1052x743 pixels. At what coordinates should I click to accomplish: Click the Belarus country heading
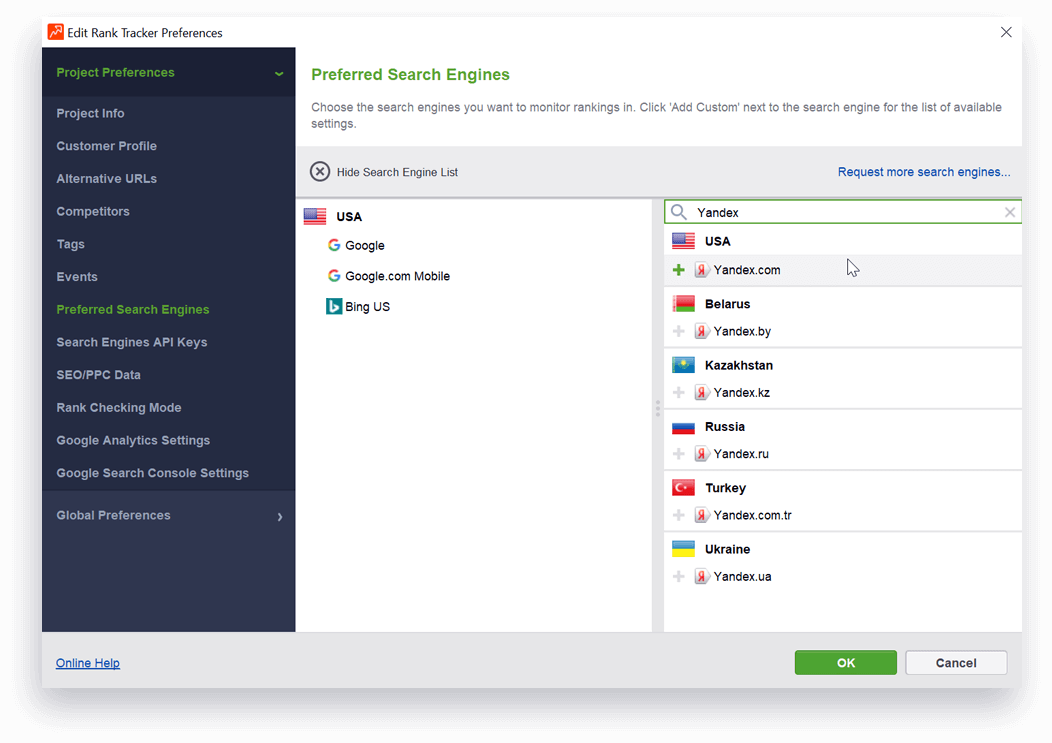727,303
